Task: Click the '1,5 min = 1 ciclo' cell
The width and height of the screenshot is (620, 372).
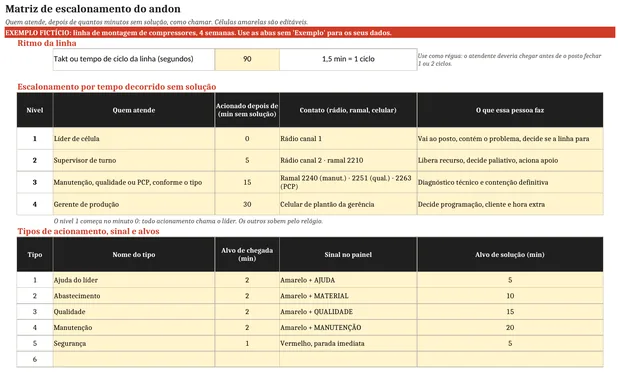Action: pos(348,59)
